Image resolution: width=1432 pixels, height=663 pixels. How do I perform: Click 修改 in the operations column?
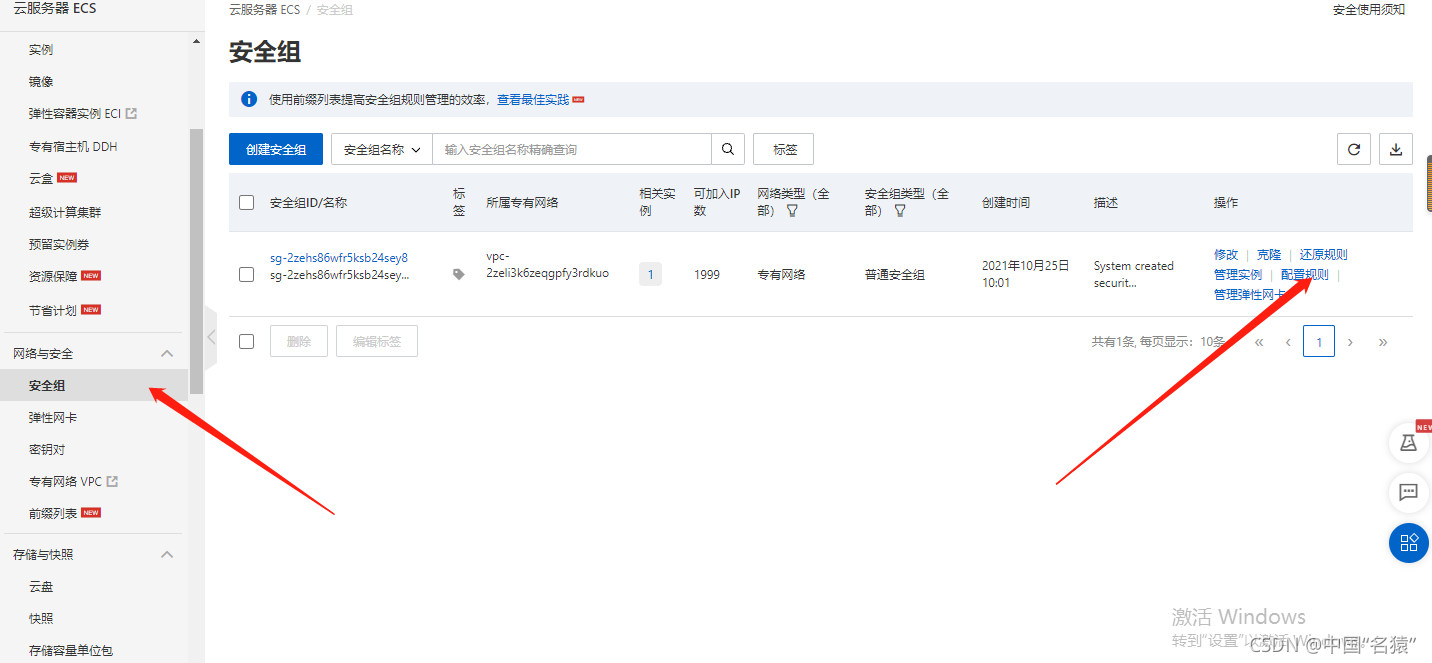click(x=1226, y=254)
